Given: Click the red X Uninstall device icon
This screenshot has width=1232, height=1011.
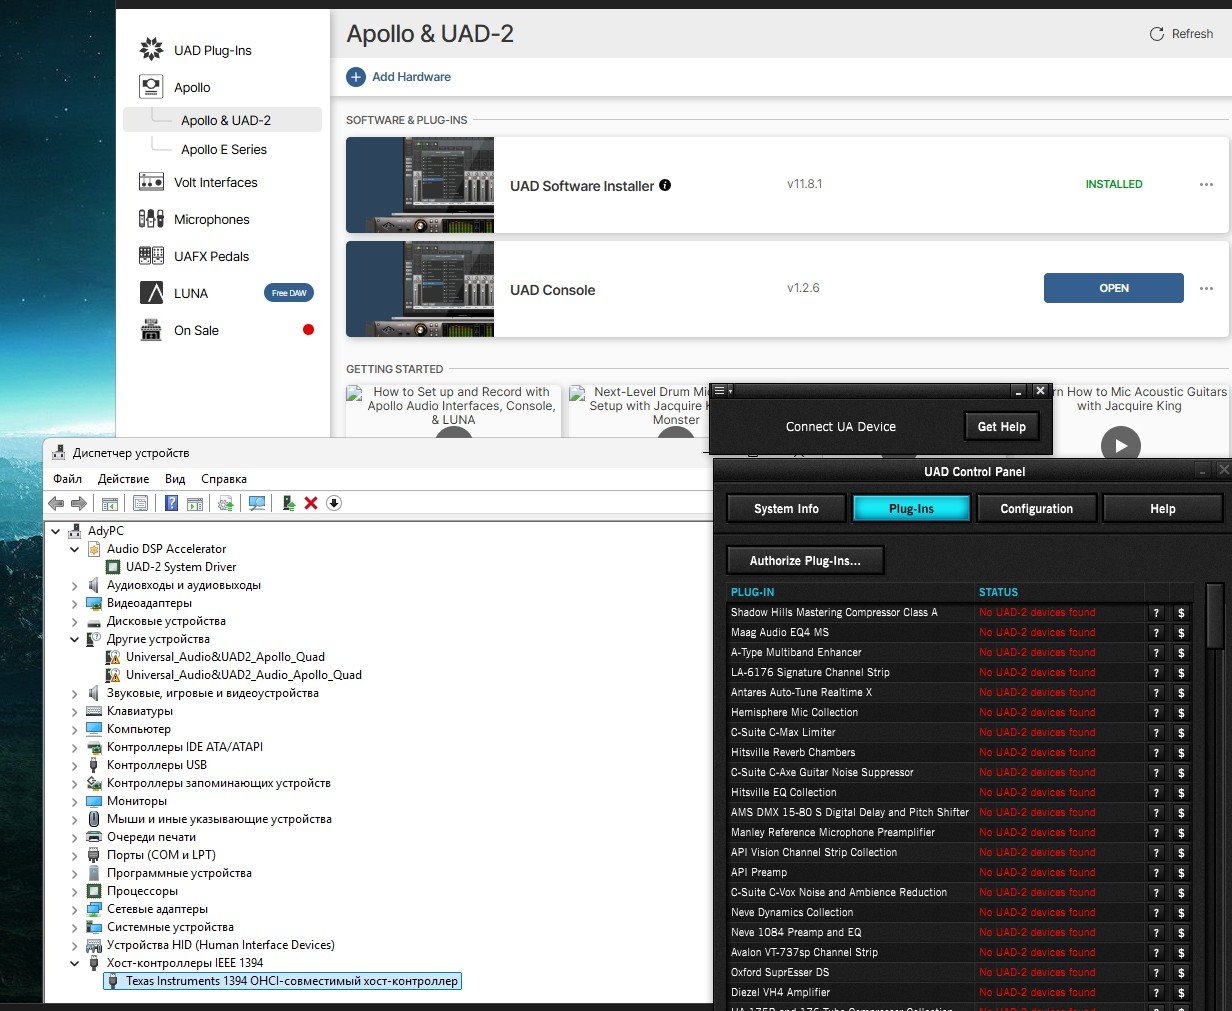Looking at the screenshot, I should pyautogui.click(x=311, y=503).
